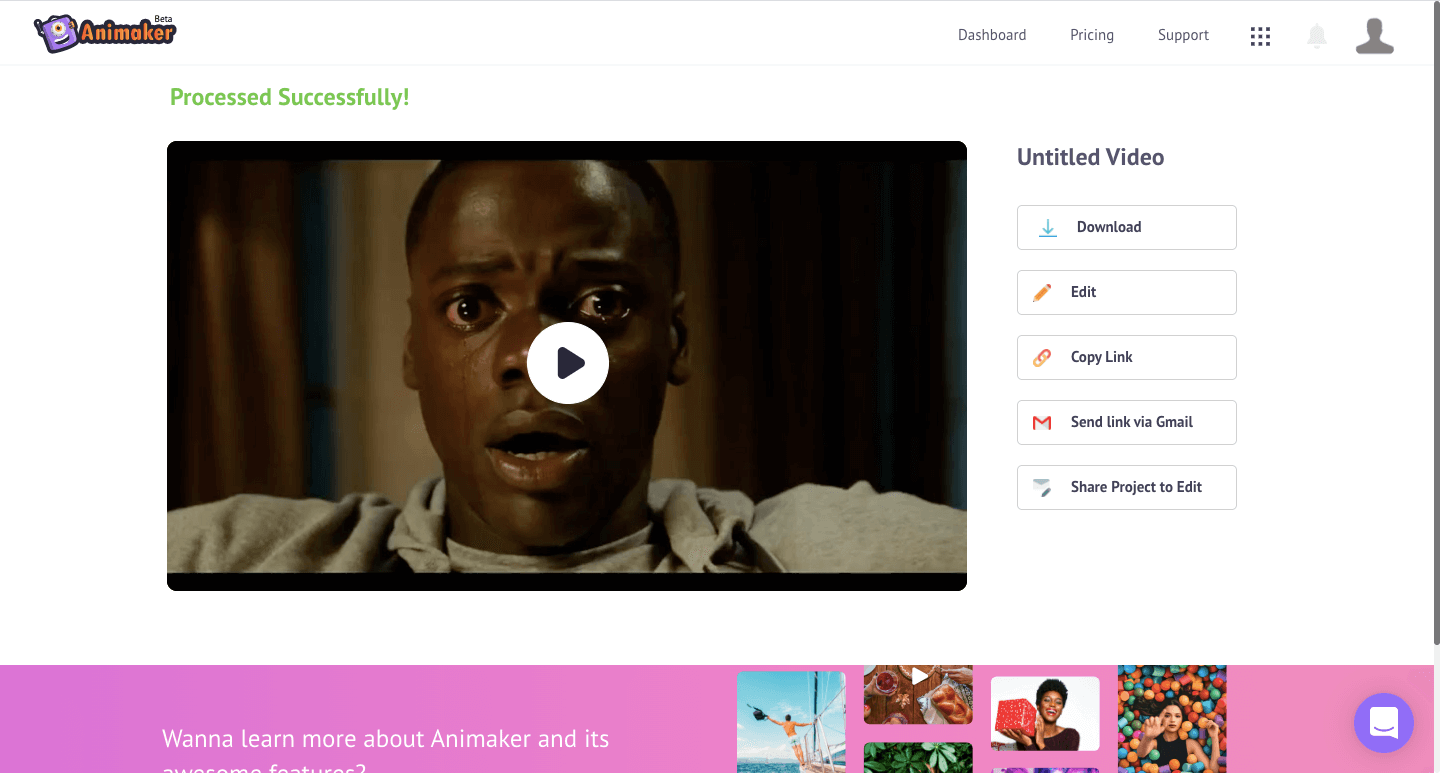The height and width of the screenshot is (773, 1440).
Task: Open notifications bell icon
Action: 1317,36
